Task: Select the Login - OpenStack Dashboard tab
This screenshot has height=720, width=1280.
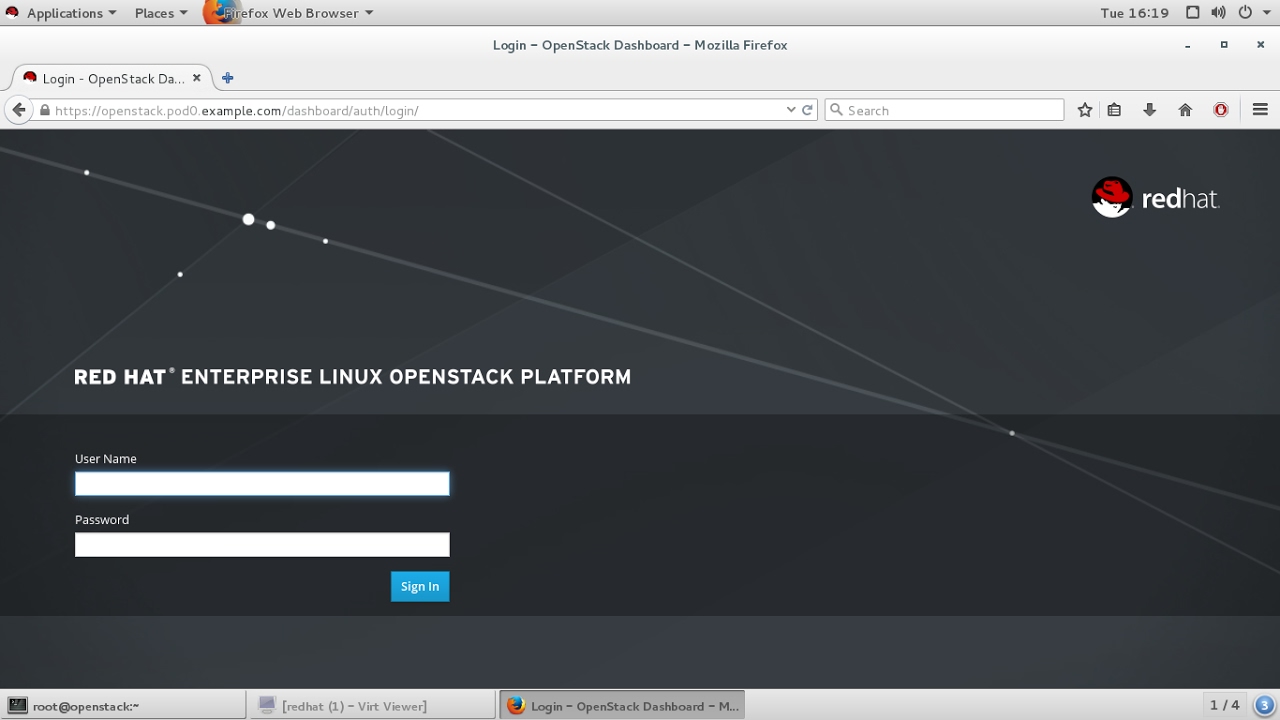Action: click(113, 79)
